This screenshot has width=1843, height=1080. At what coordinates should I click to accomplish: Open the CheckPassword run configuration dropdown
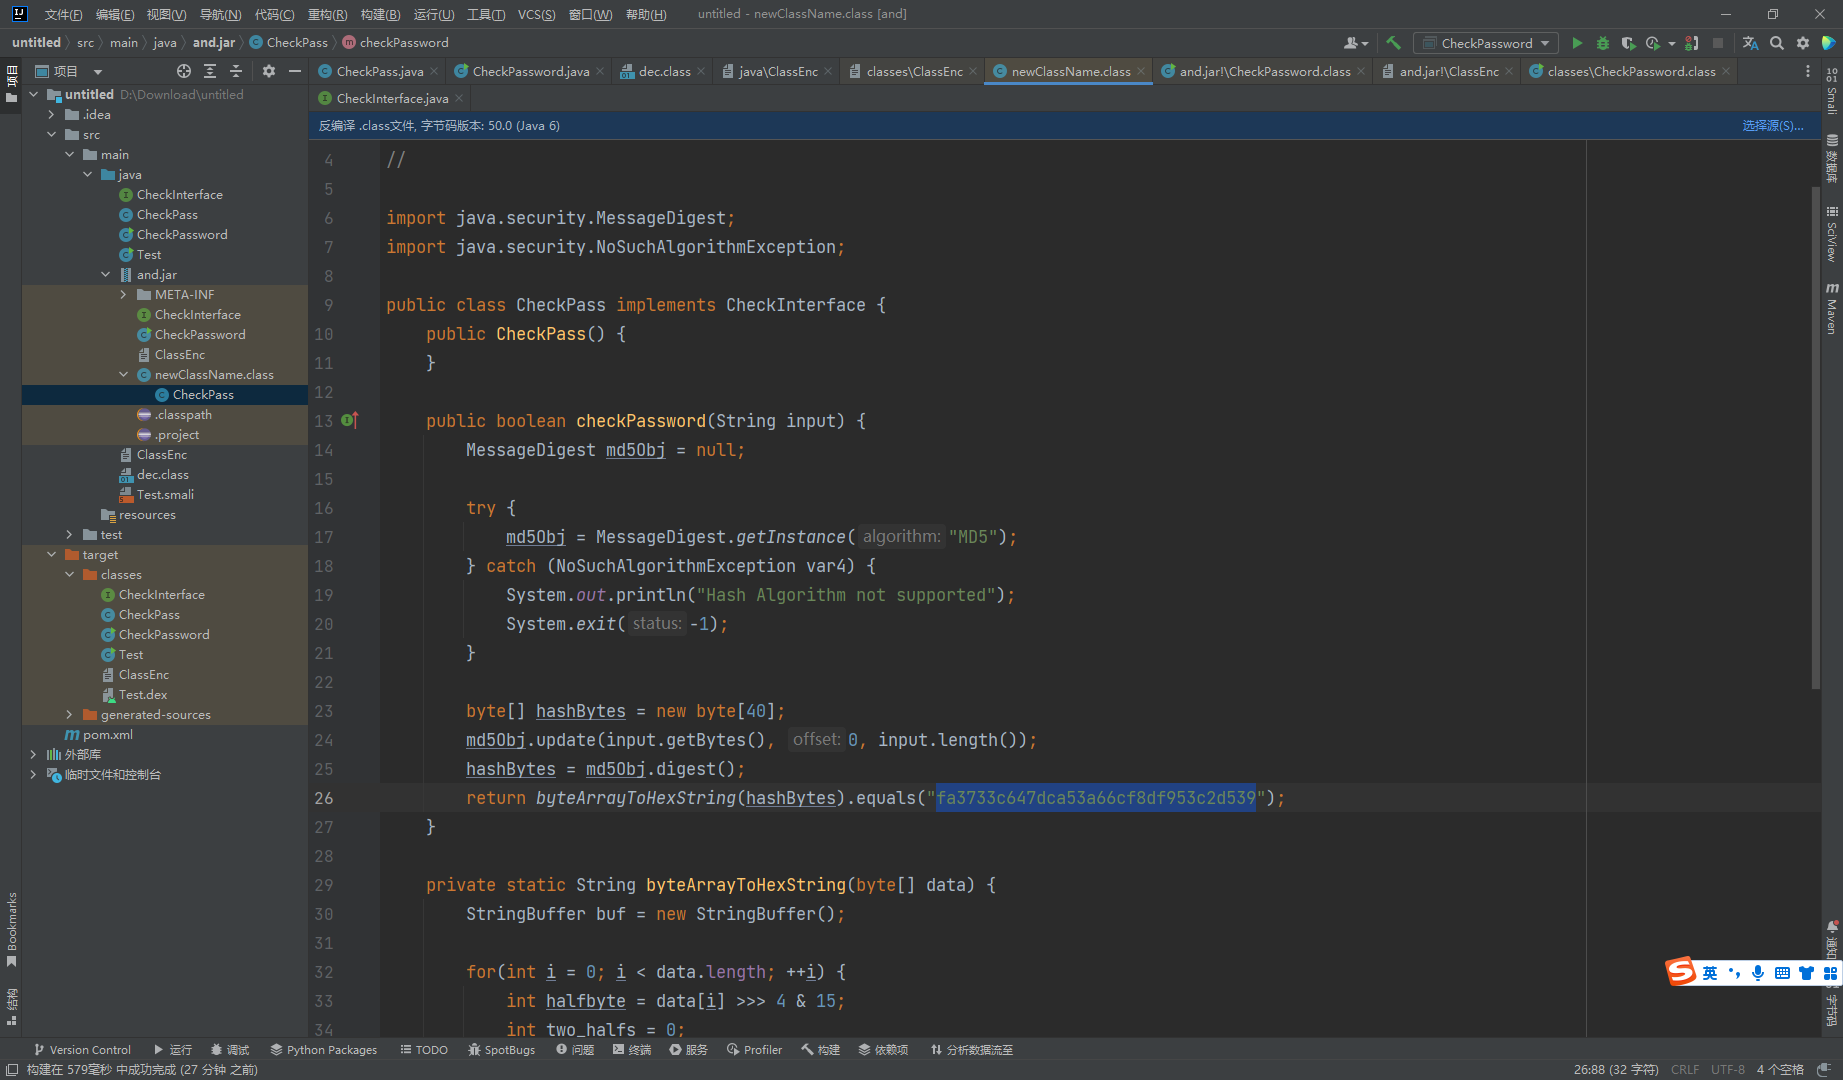[1486, 43]
